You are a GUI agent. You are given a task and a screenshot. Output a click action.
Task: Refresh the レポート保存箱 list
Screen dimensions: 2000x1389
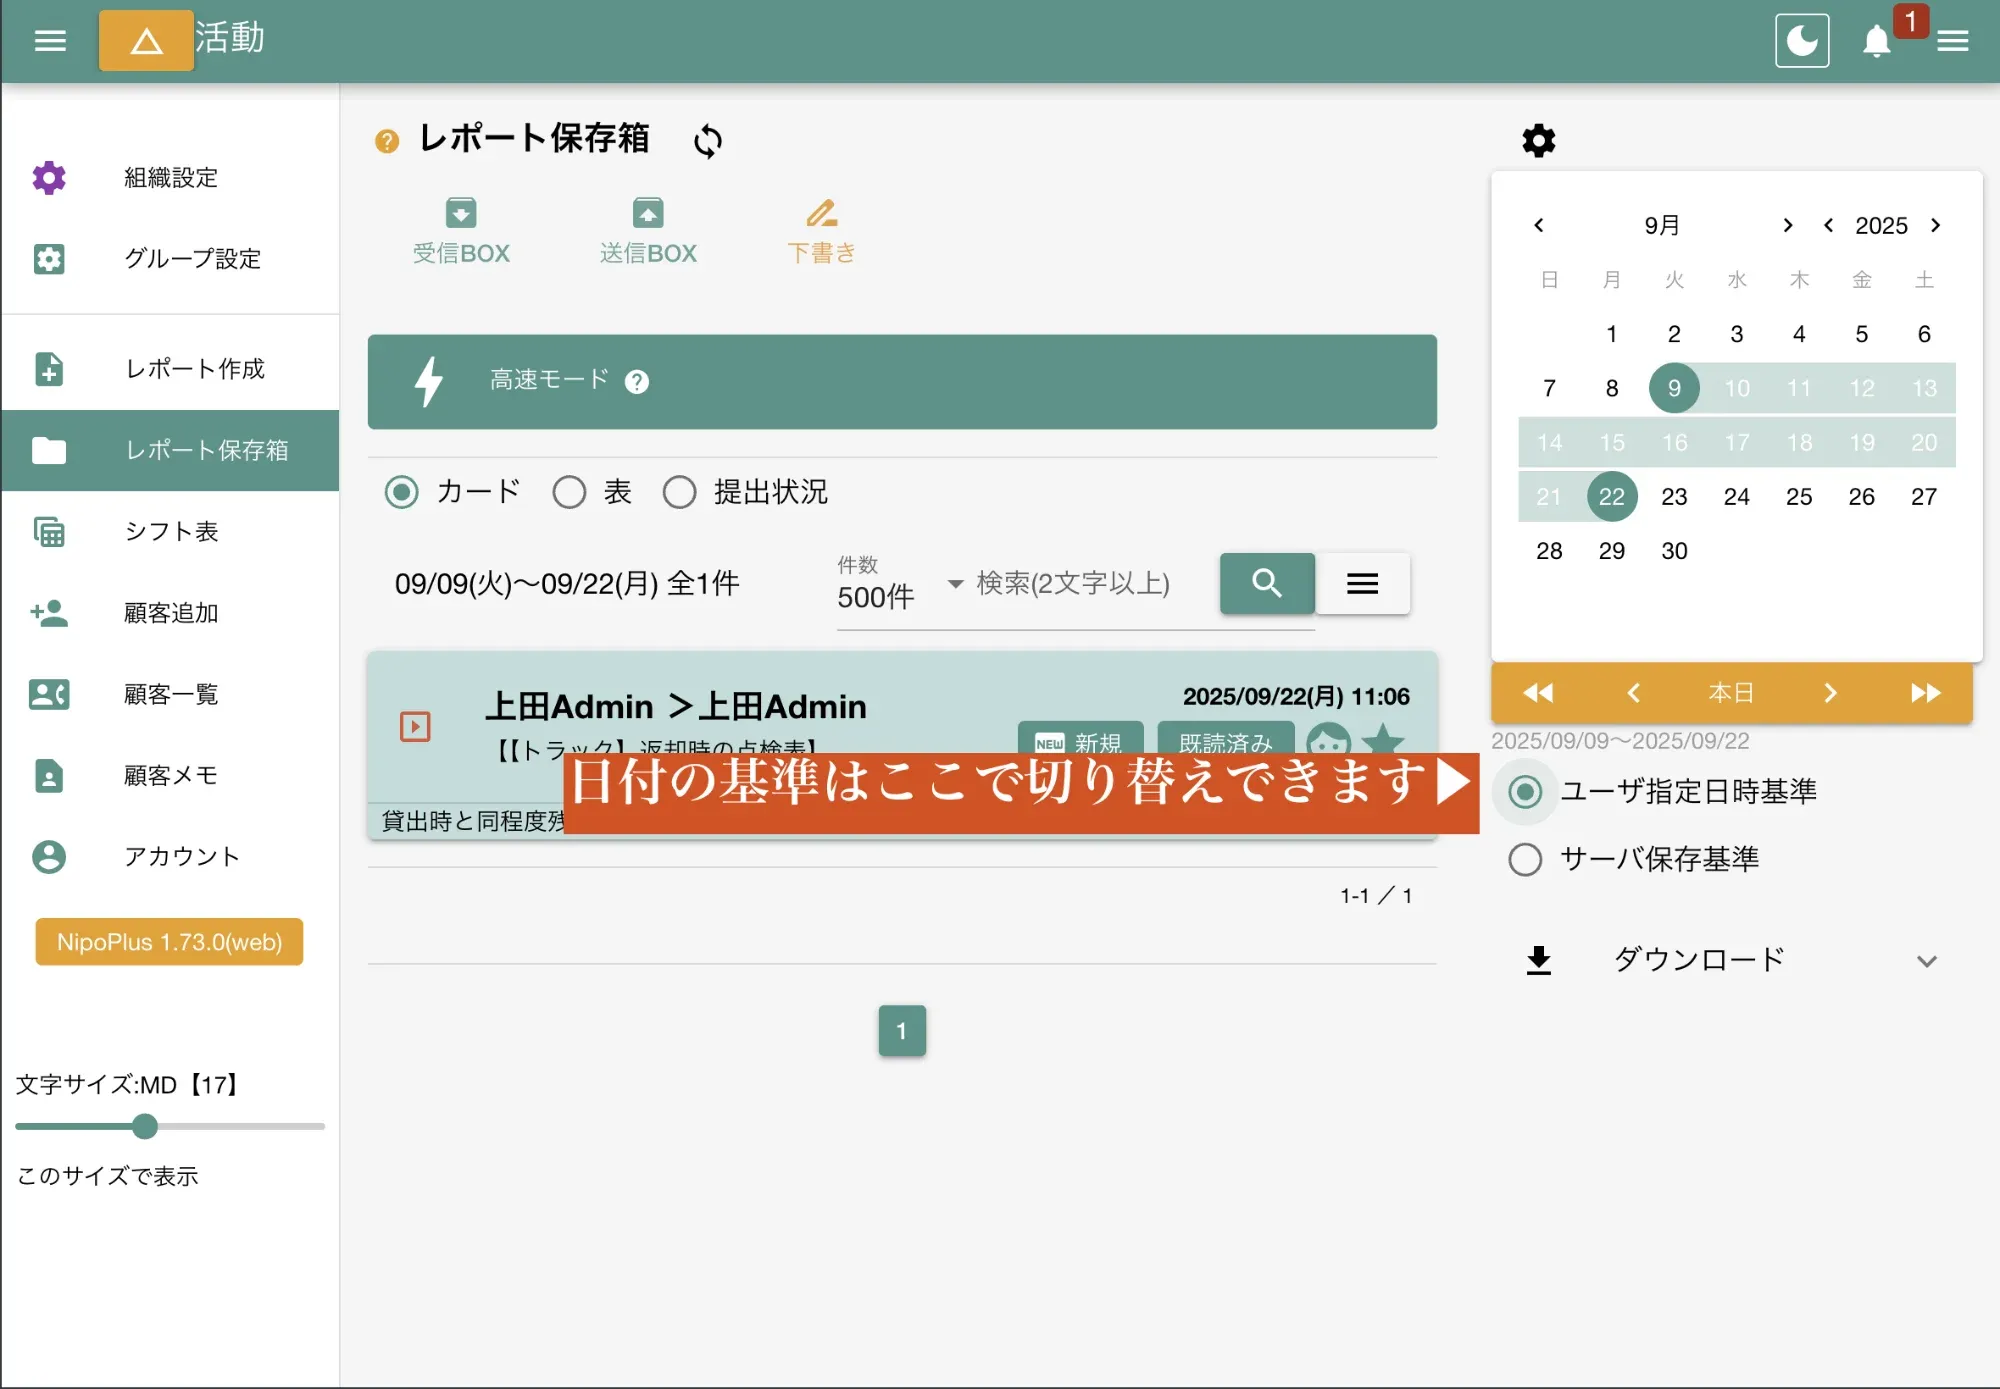pos(707,141)
